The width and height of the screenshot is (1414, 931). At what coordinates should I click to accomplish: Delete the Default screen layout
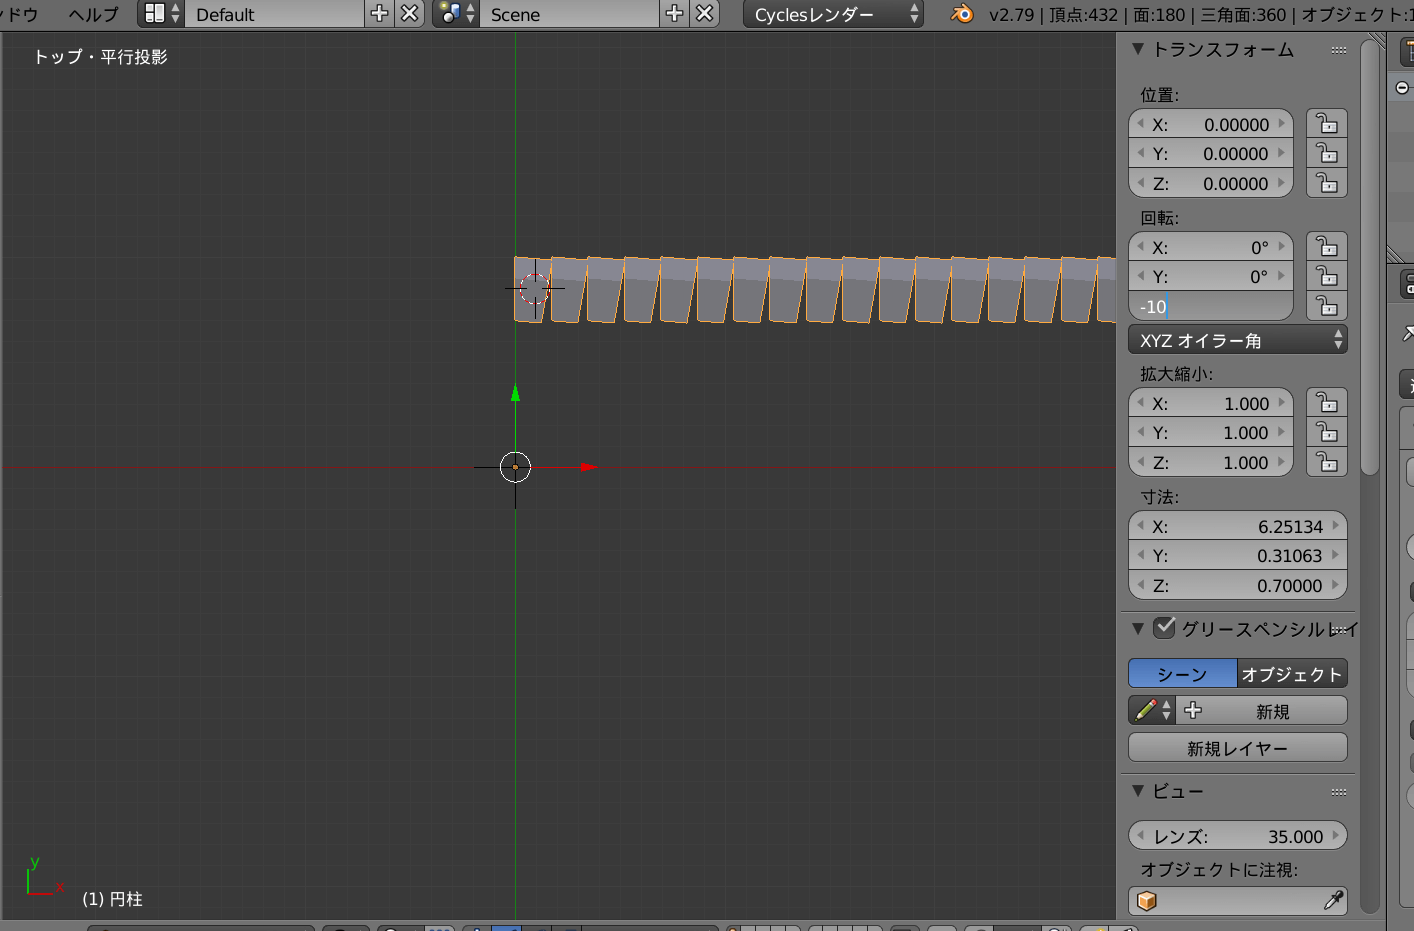[x=410, y=14]
